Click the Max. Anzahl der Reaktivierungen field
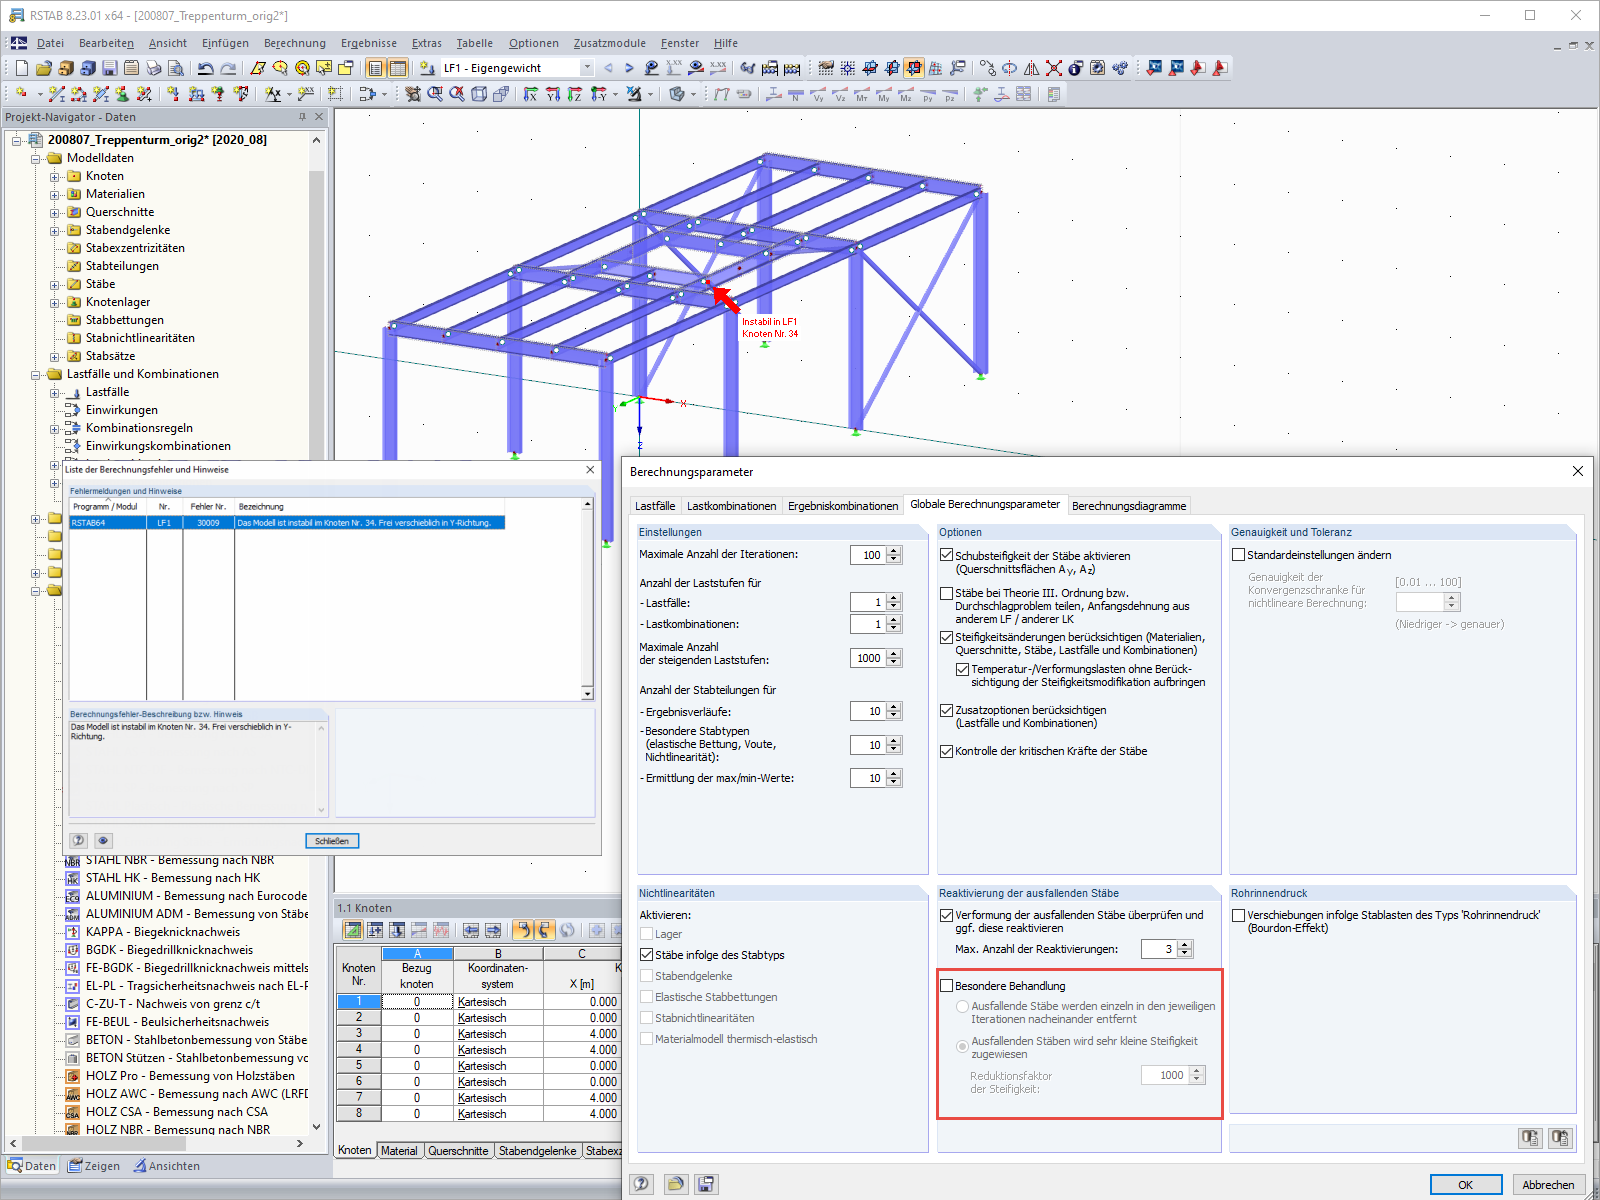This screenshot has height=1200, width=1600. [x=1157, y=949]
